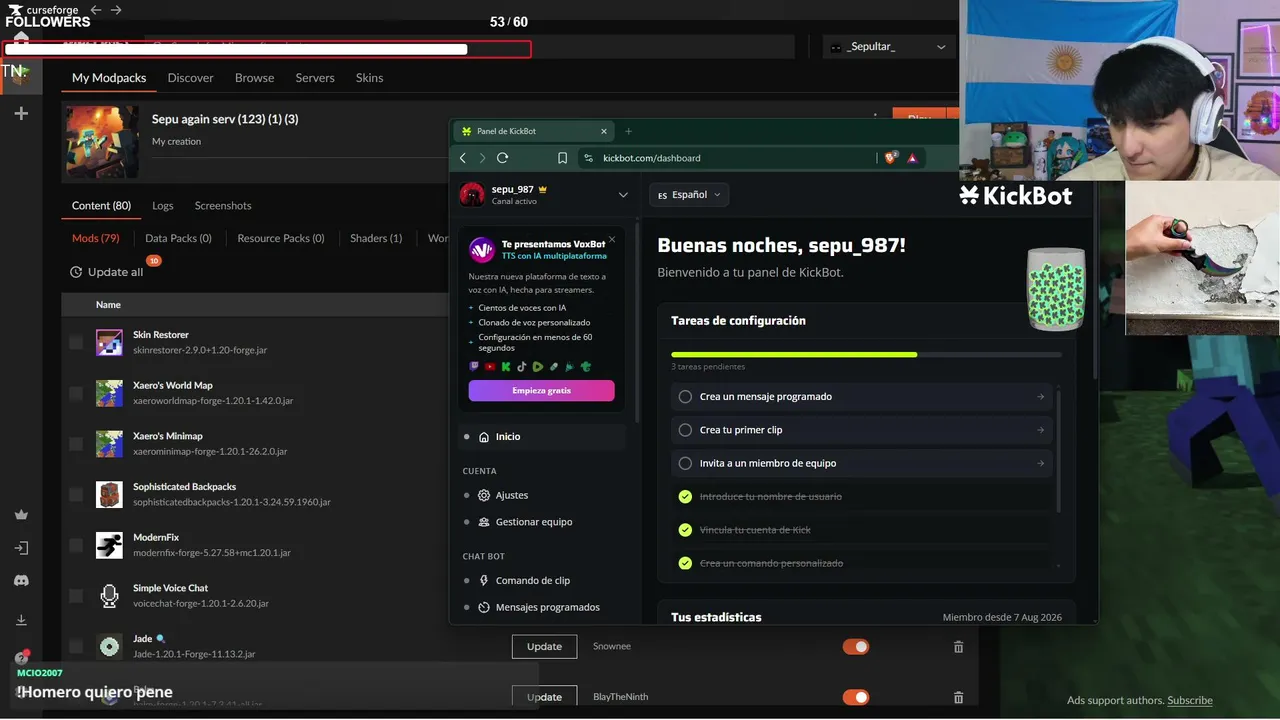Switch to the Screenshots tab
The image size is (1280, 720).
pyautogui.click(x=223, y=206)
